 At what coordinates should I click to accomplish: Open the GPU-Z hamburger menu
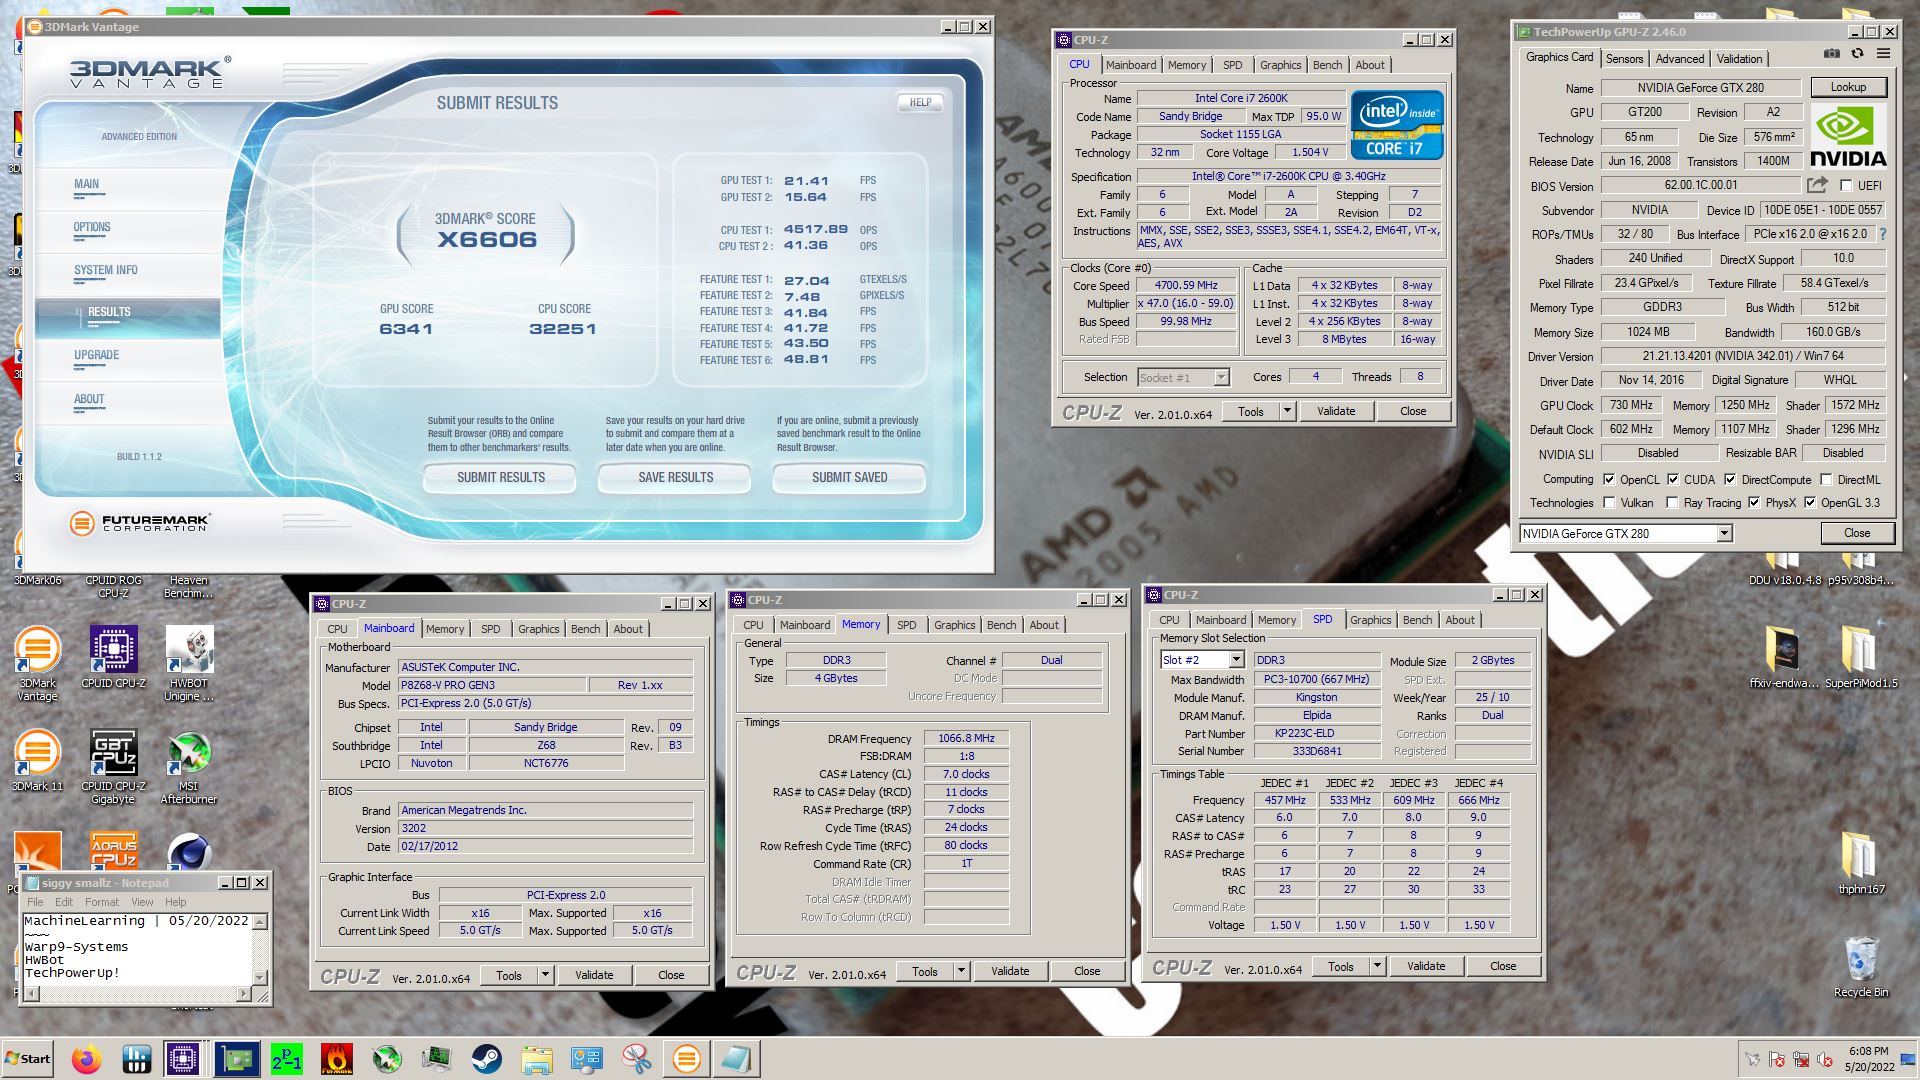(1883, 54)
